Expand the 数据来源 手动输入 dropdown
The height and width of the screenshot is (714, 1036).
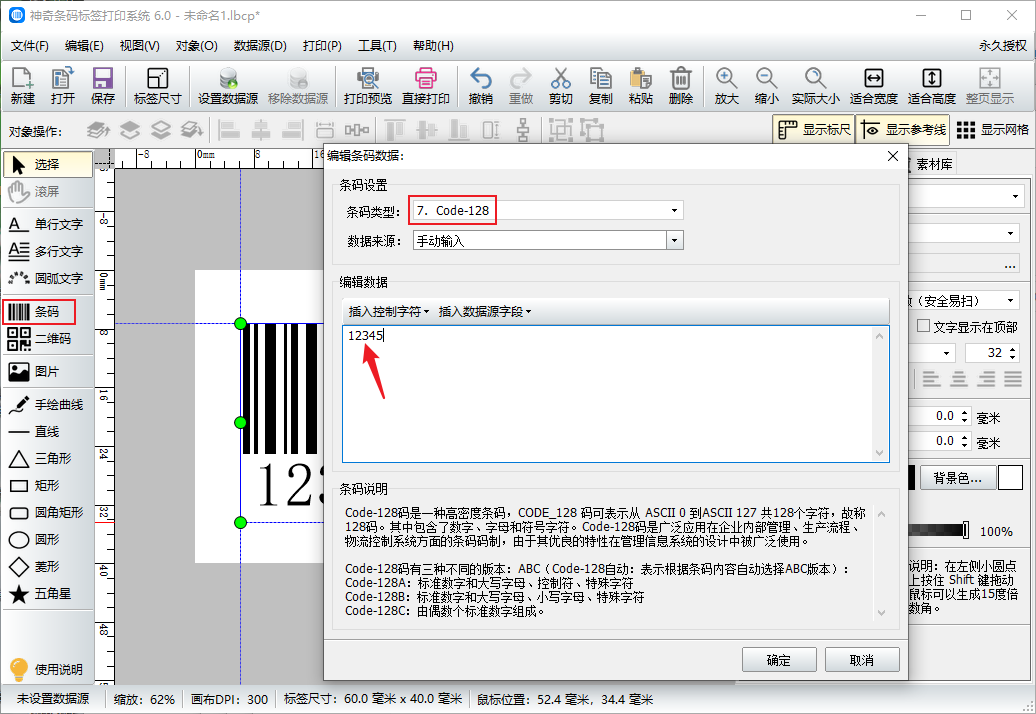click(548, 240)
